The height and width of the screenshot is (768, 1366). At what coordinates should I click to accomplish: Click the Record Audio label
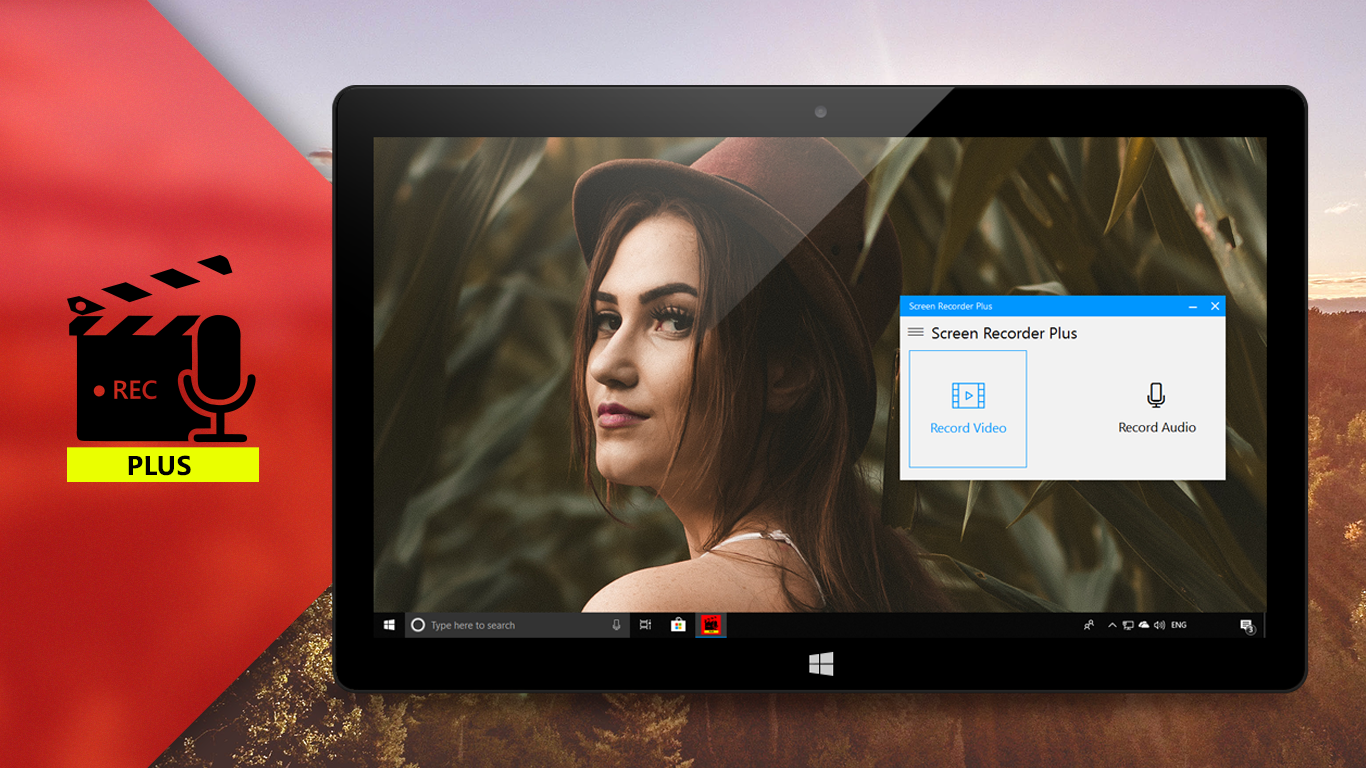tap(1156, 427)
